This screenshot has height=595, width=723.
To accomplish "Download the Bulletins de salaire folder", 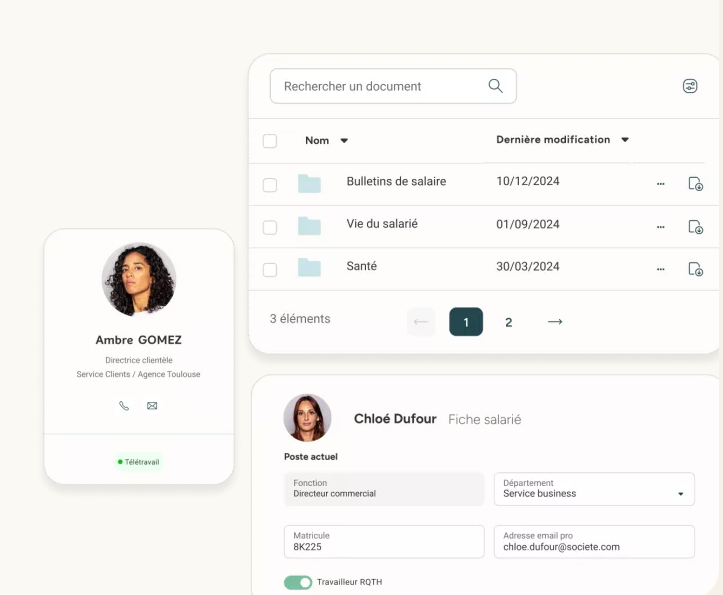I will pos(696,184).
